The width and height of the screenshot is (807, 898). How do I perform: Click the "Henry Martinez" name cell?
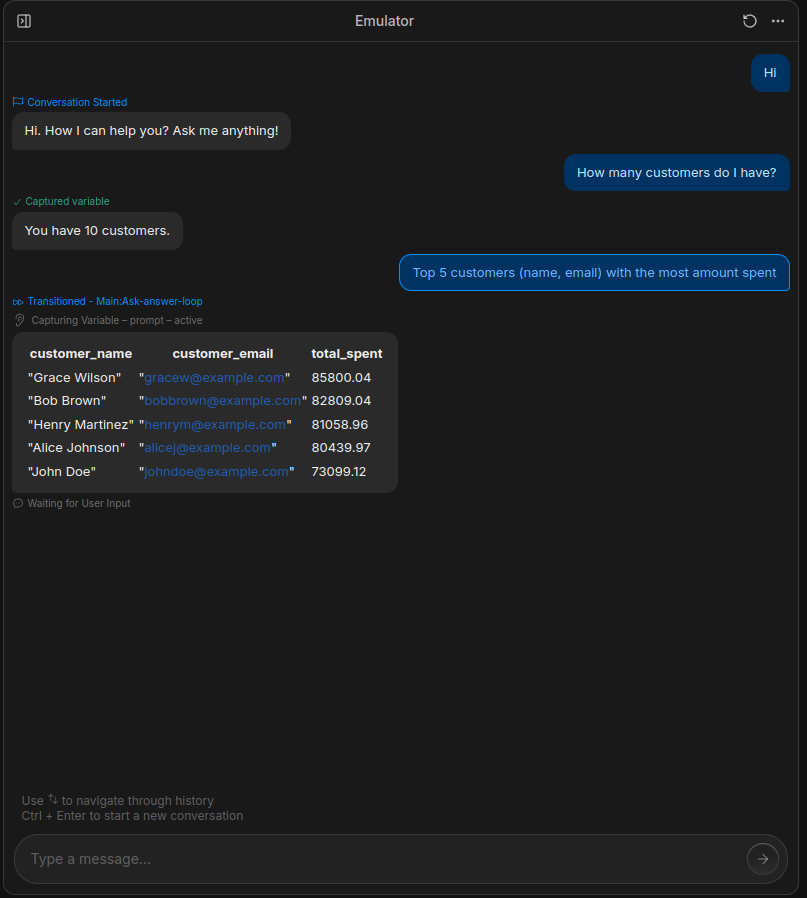pyautogui.click(x=81, y=424)
